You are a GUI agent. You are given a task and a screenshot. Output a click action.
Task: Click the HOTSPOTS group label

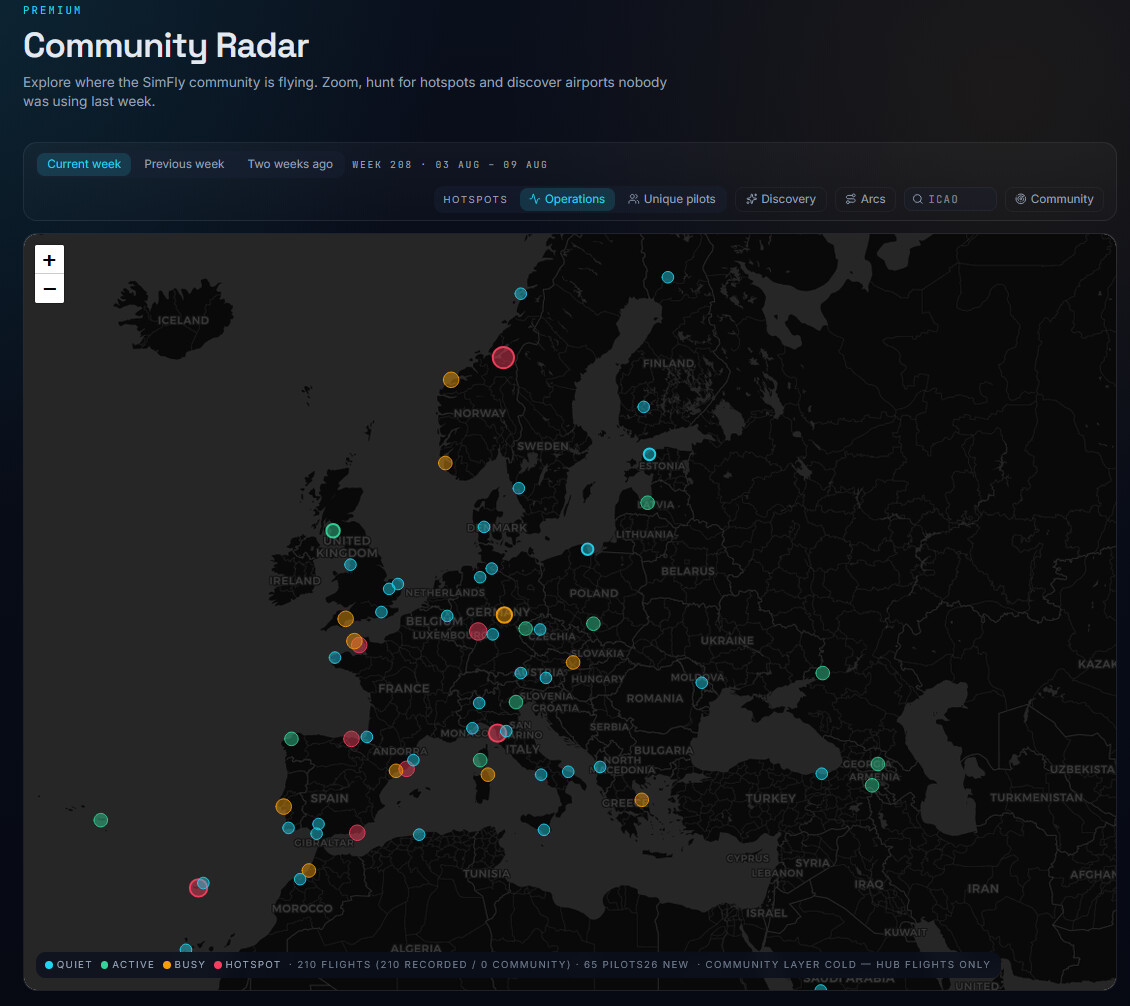pyautogui.click(x=475, y=200)
